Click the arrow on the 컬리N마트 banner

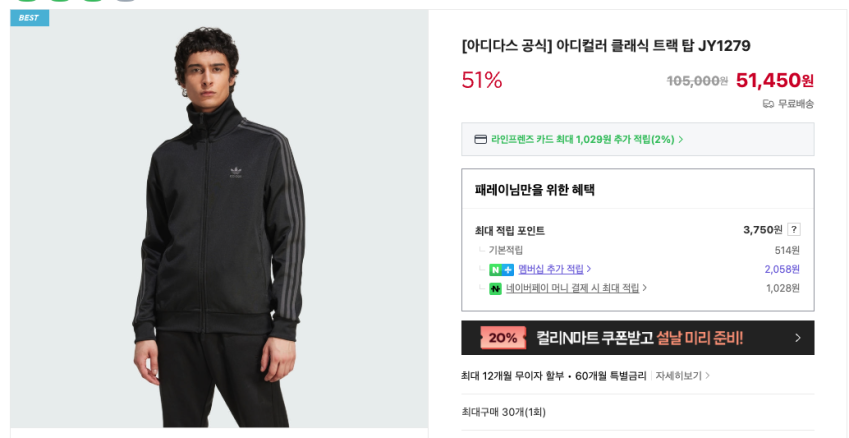click(797, 338)
